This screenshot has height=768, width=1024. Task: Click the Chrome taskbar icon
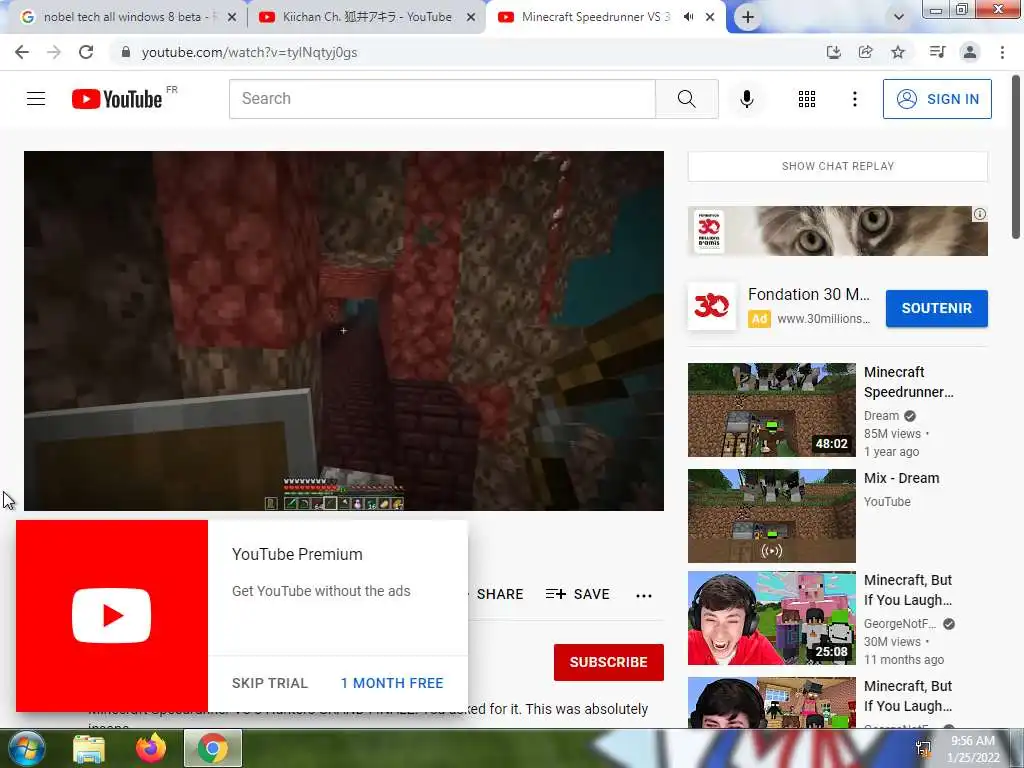(x=213, y=748)
